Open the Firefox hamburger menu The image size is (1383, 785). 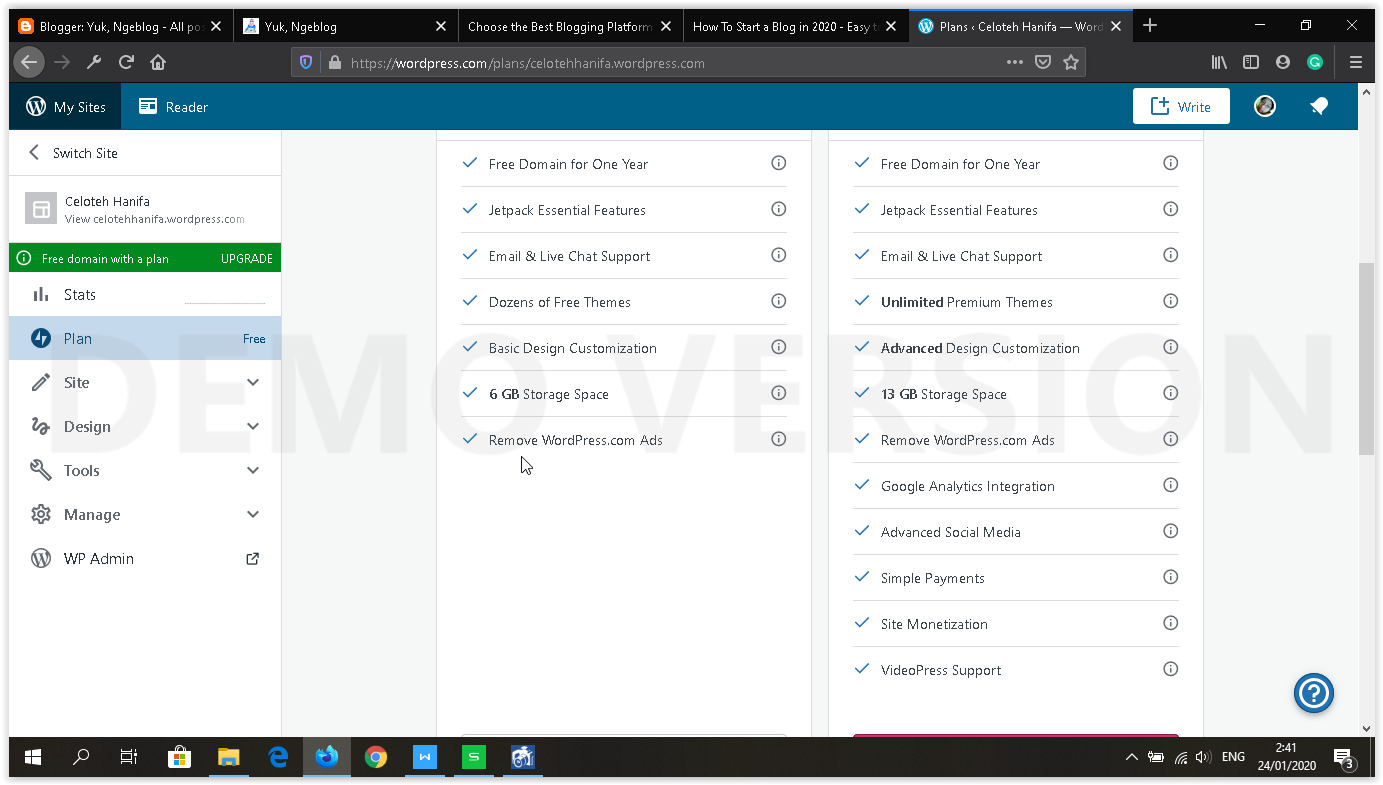[1356, 63]
